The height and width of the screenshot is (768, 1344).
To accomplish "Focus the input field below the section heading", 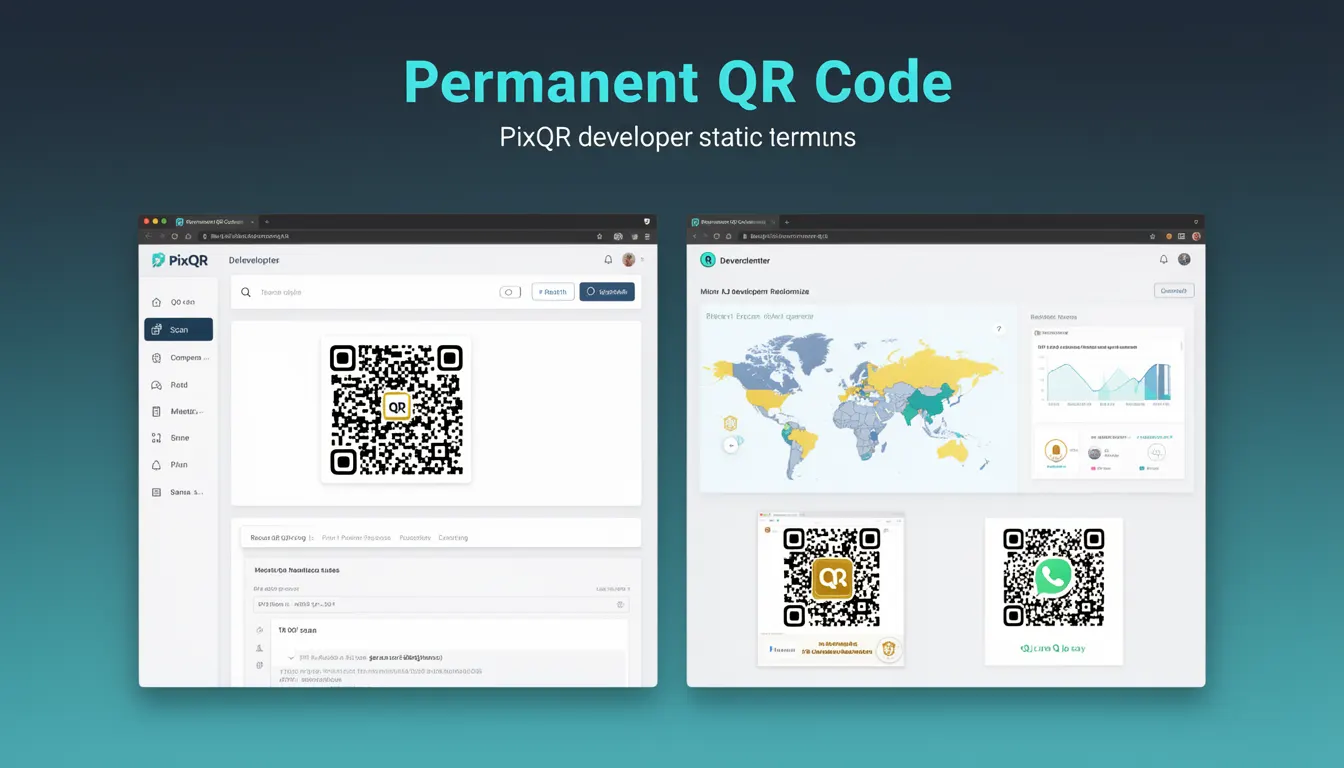I will point(440,604).
